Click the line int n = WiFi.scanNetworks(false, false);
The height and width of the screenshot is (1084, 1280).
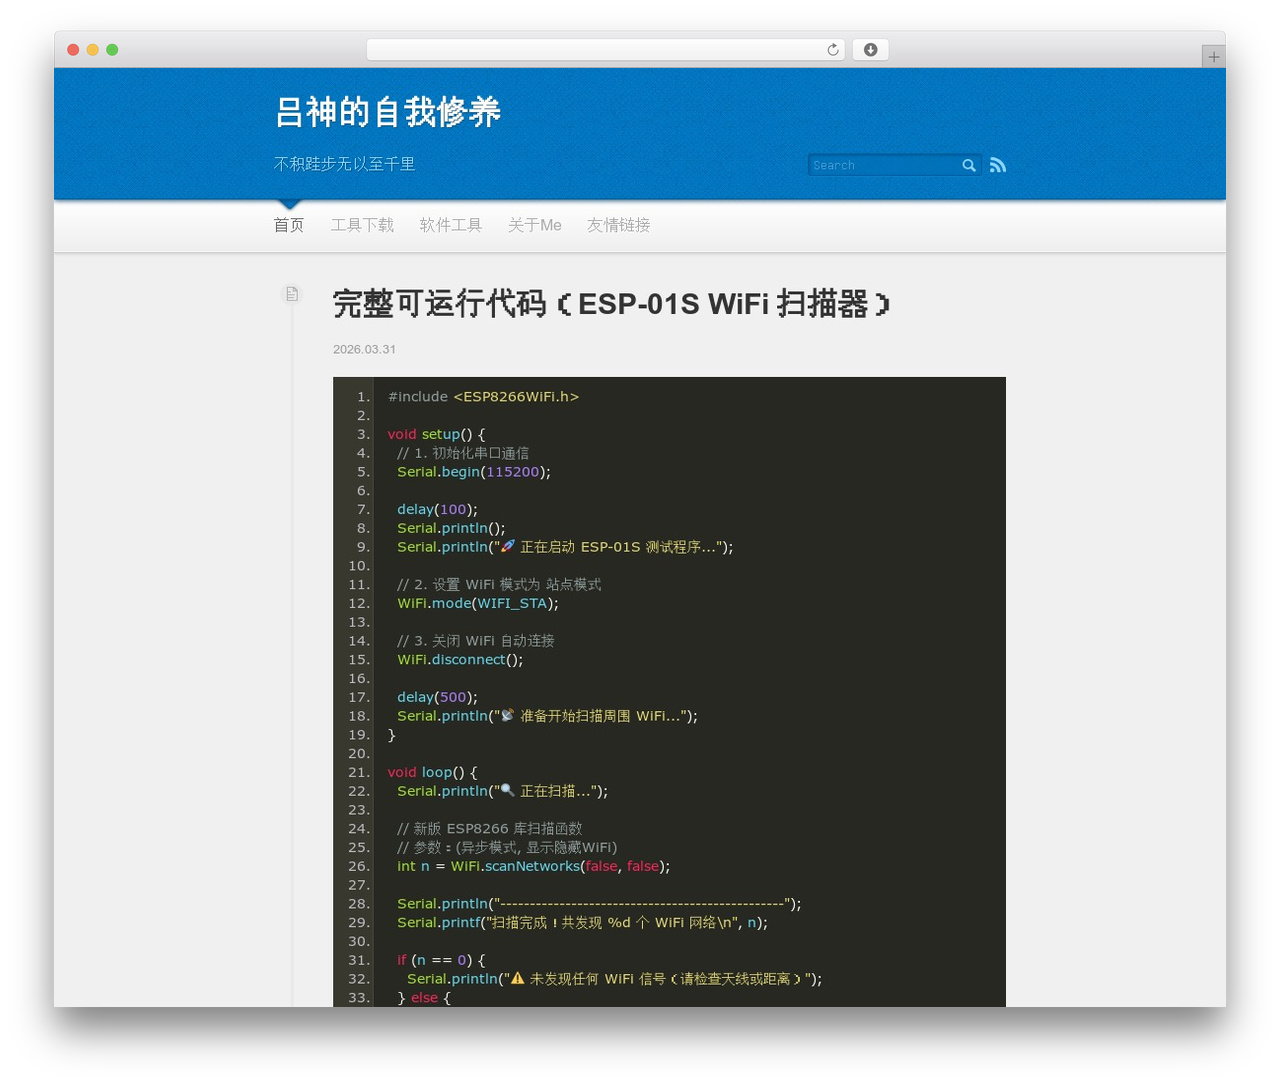(x=533, y=866)
